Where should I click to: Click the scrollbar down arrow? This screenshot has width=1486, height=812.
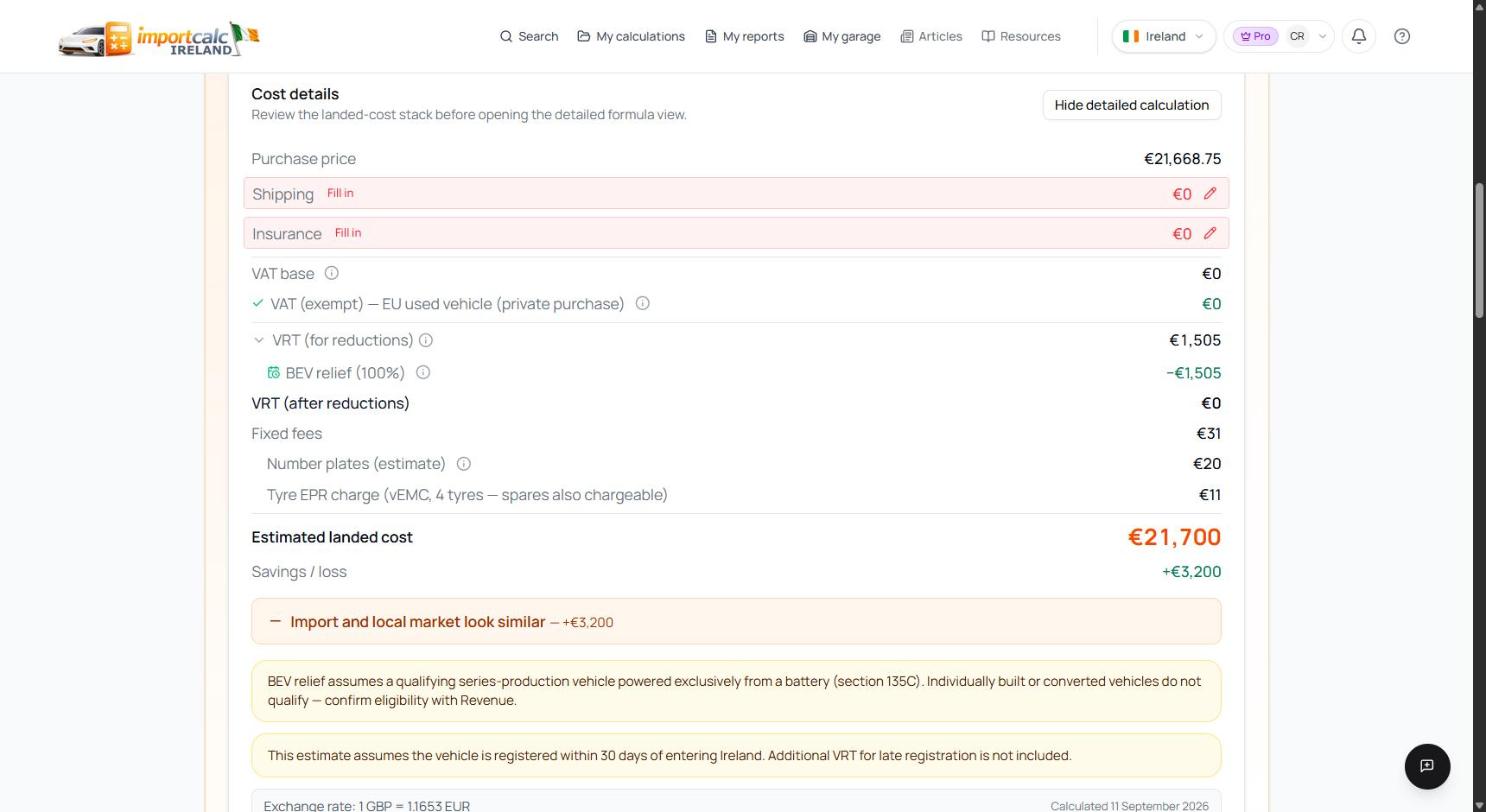click(1479, 805)
